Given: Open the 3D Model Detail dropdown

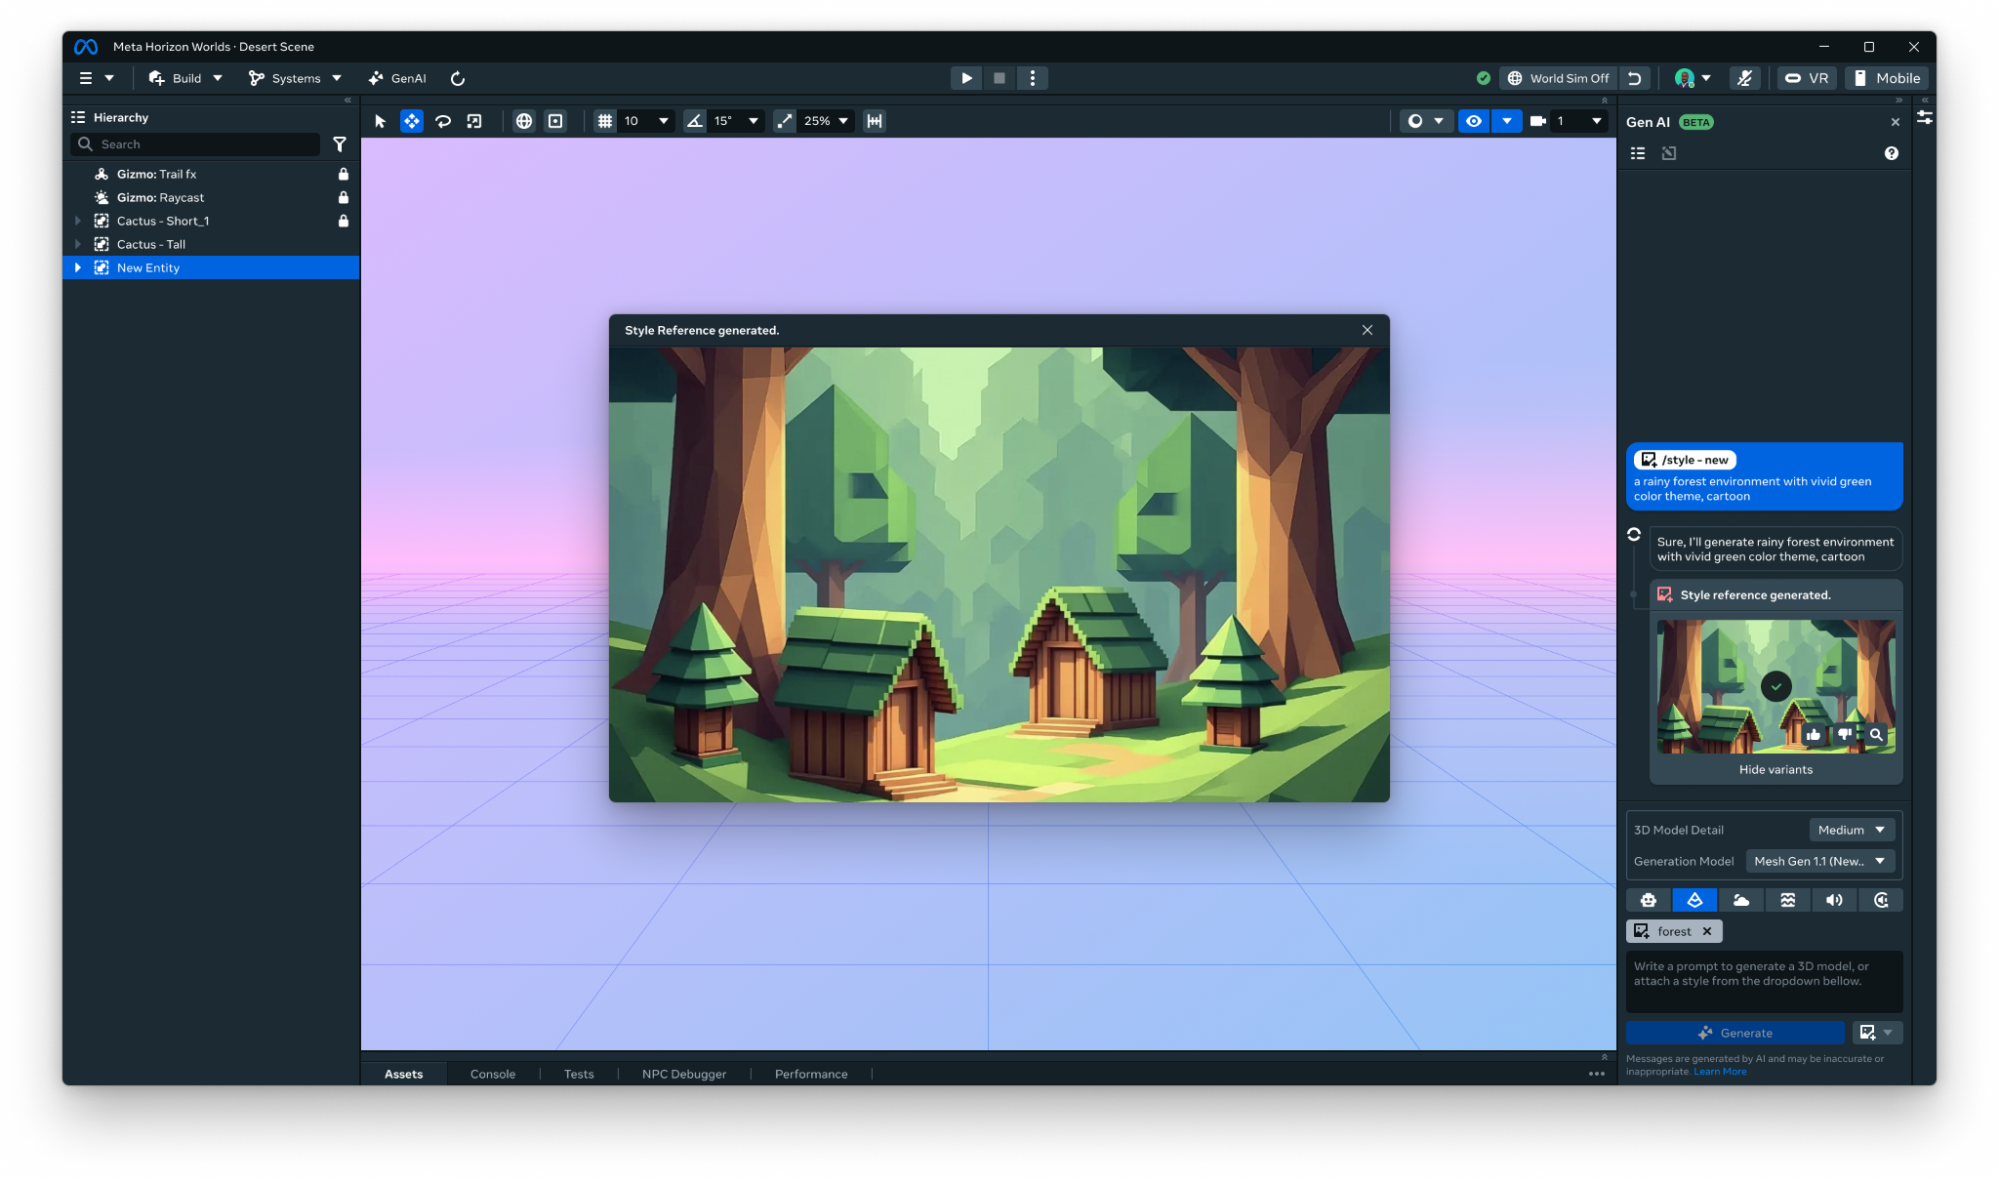Looking at the screenshot, I should click(x=1851, y=830).
